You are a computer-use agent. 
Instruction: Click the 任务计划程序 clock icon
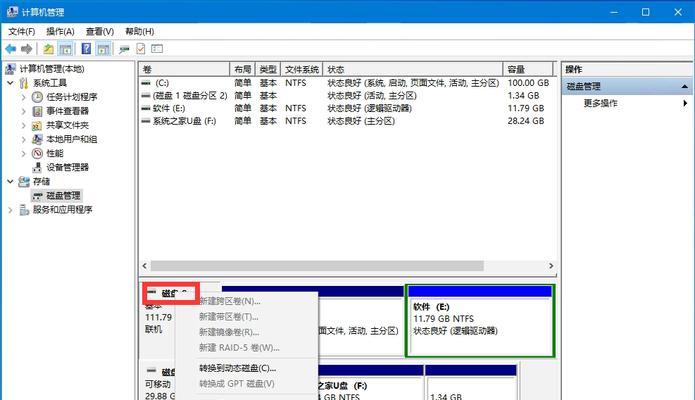[x=37, y=97]
